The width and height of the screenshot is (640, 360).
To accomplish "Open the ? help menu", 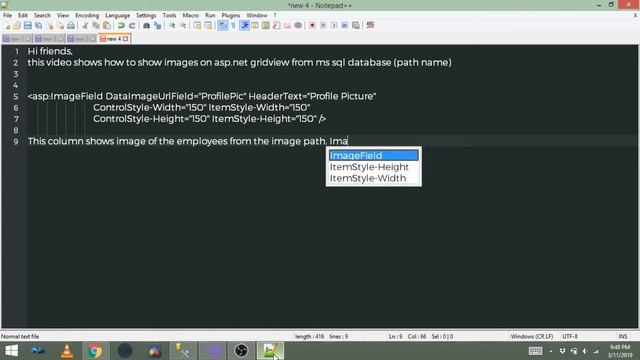I will (275, 16).
